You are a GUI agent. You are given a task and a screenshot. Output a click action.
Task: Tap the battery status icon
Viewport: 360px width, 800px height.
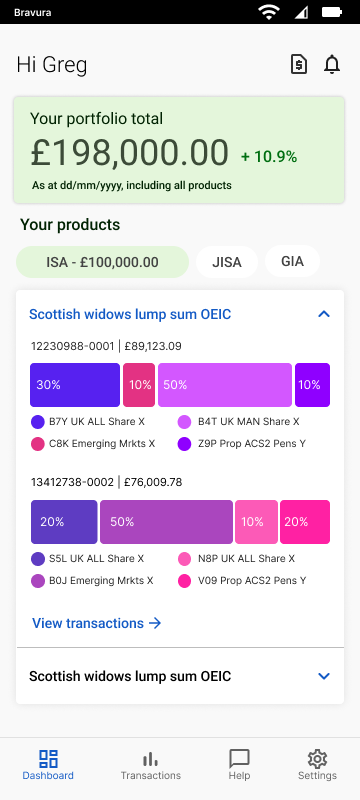(x=332, y=12)
